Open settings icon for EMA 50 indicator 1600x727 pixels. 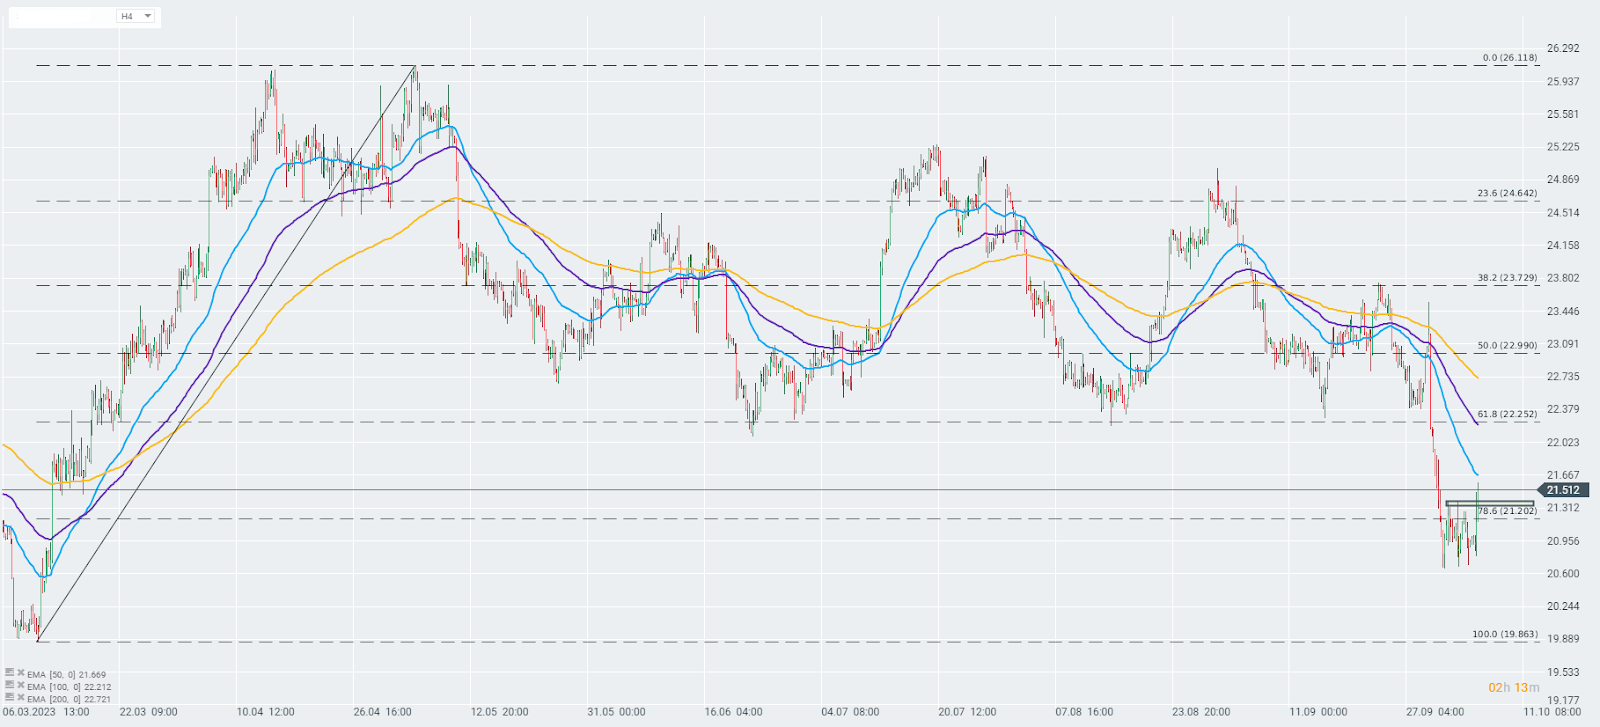(x=9, y=674)
